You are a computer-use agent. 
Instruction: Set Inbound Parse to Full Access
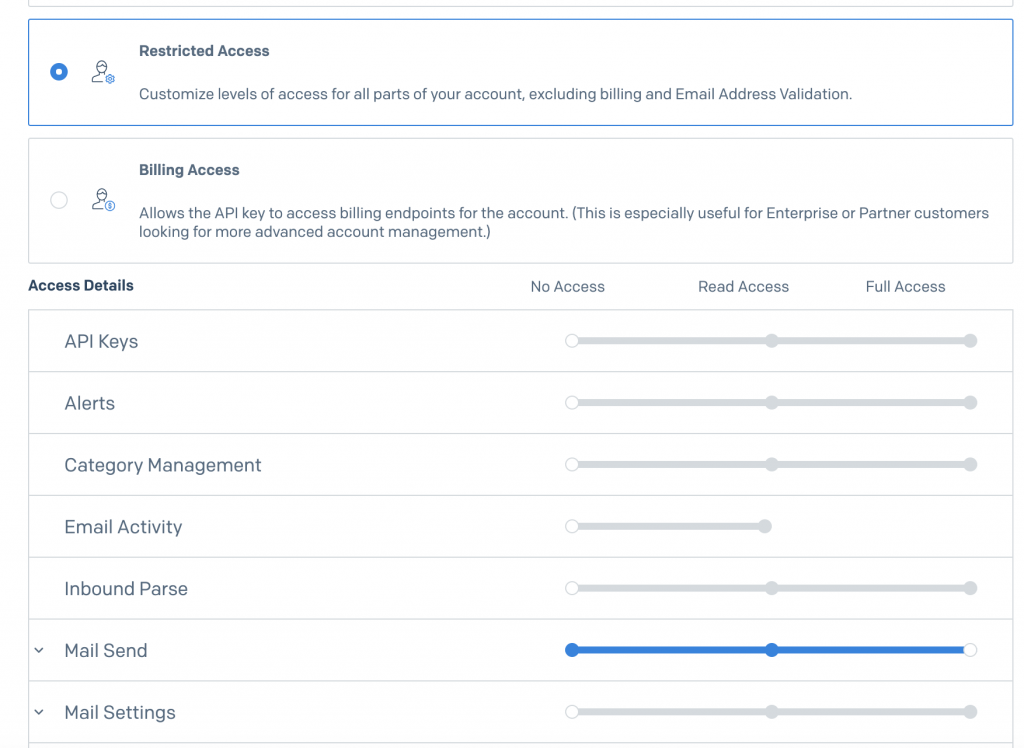tap(970, 588)
